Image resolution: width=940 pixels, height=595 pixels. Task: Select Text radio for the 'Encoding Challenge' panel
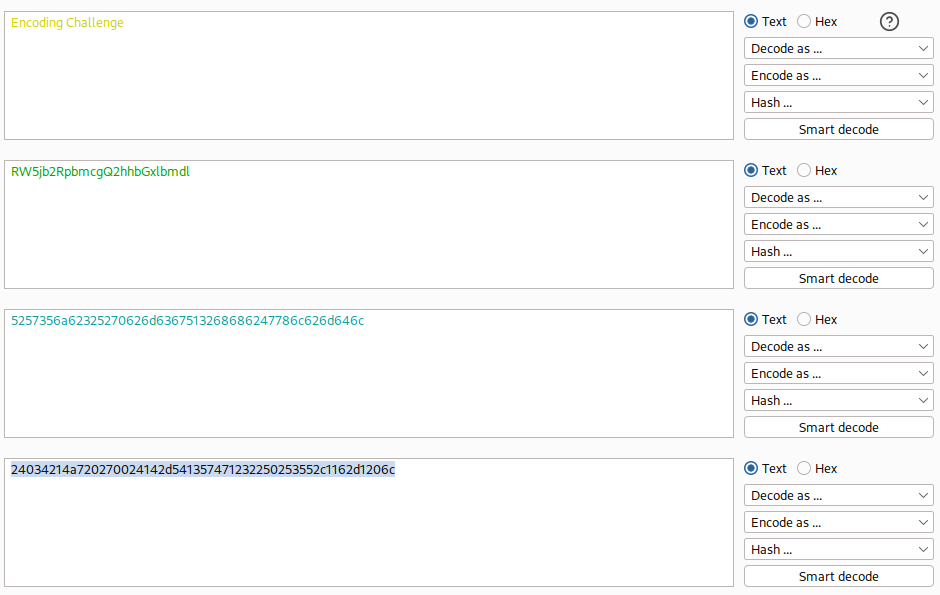coord(751,22)
